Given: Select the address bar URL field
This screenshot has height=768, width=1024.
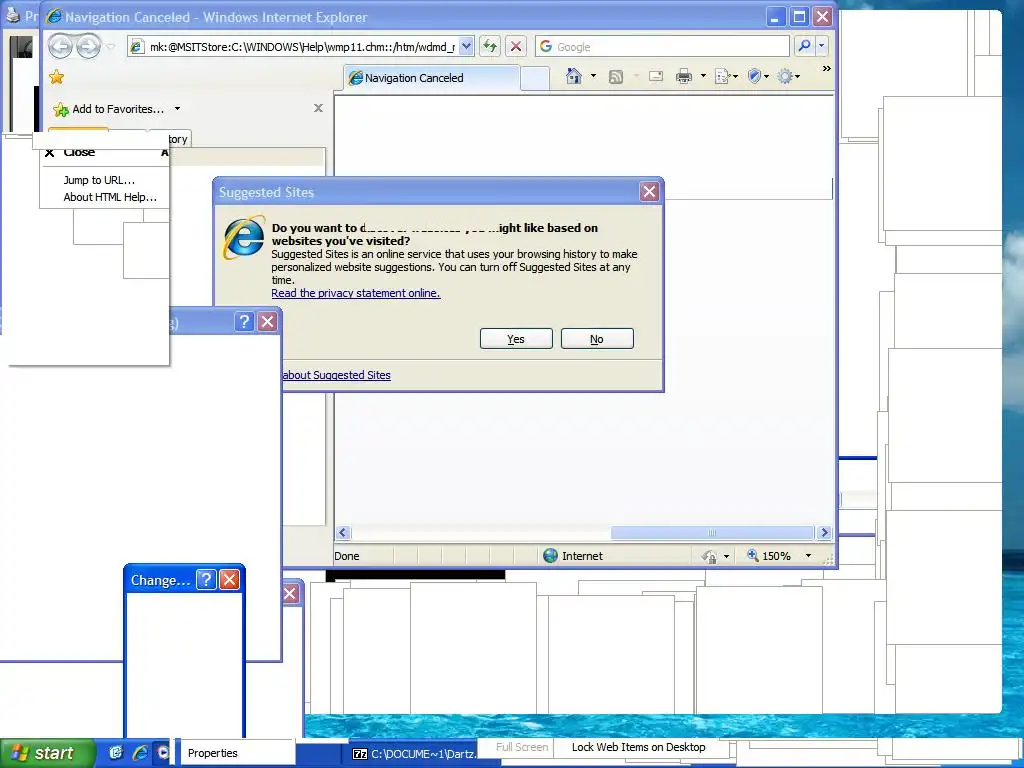Looking at the screenshot, I should pos(302,46).
